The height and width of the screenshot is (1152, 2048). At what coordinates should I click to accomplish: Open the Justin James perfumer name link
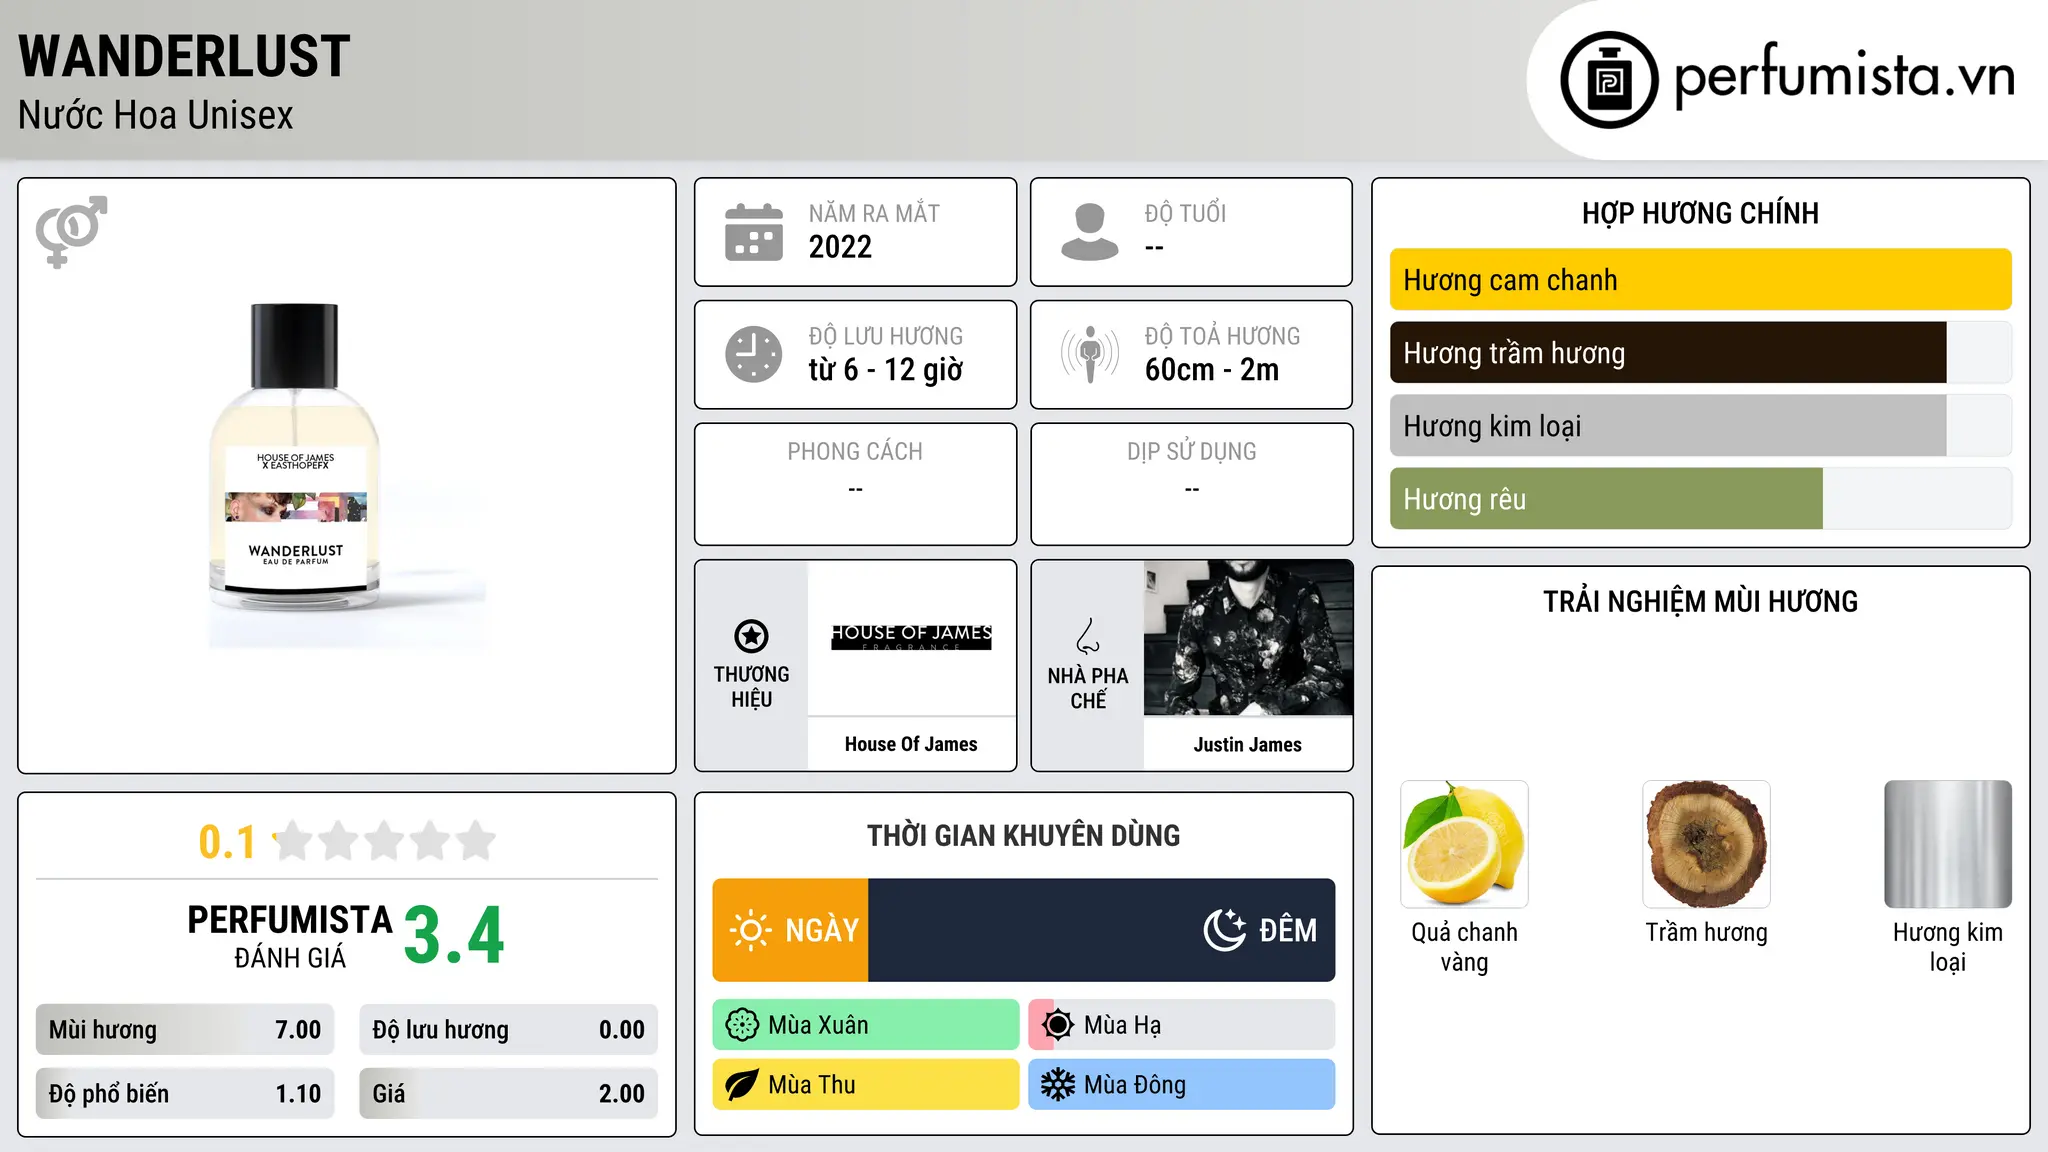click(1248, 744)
